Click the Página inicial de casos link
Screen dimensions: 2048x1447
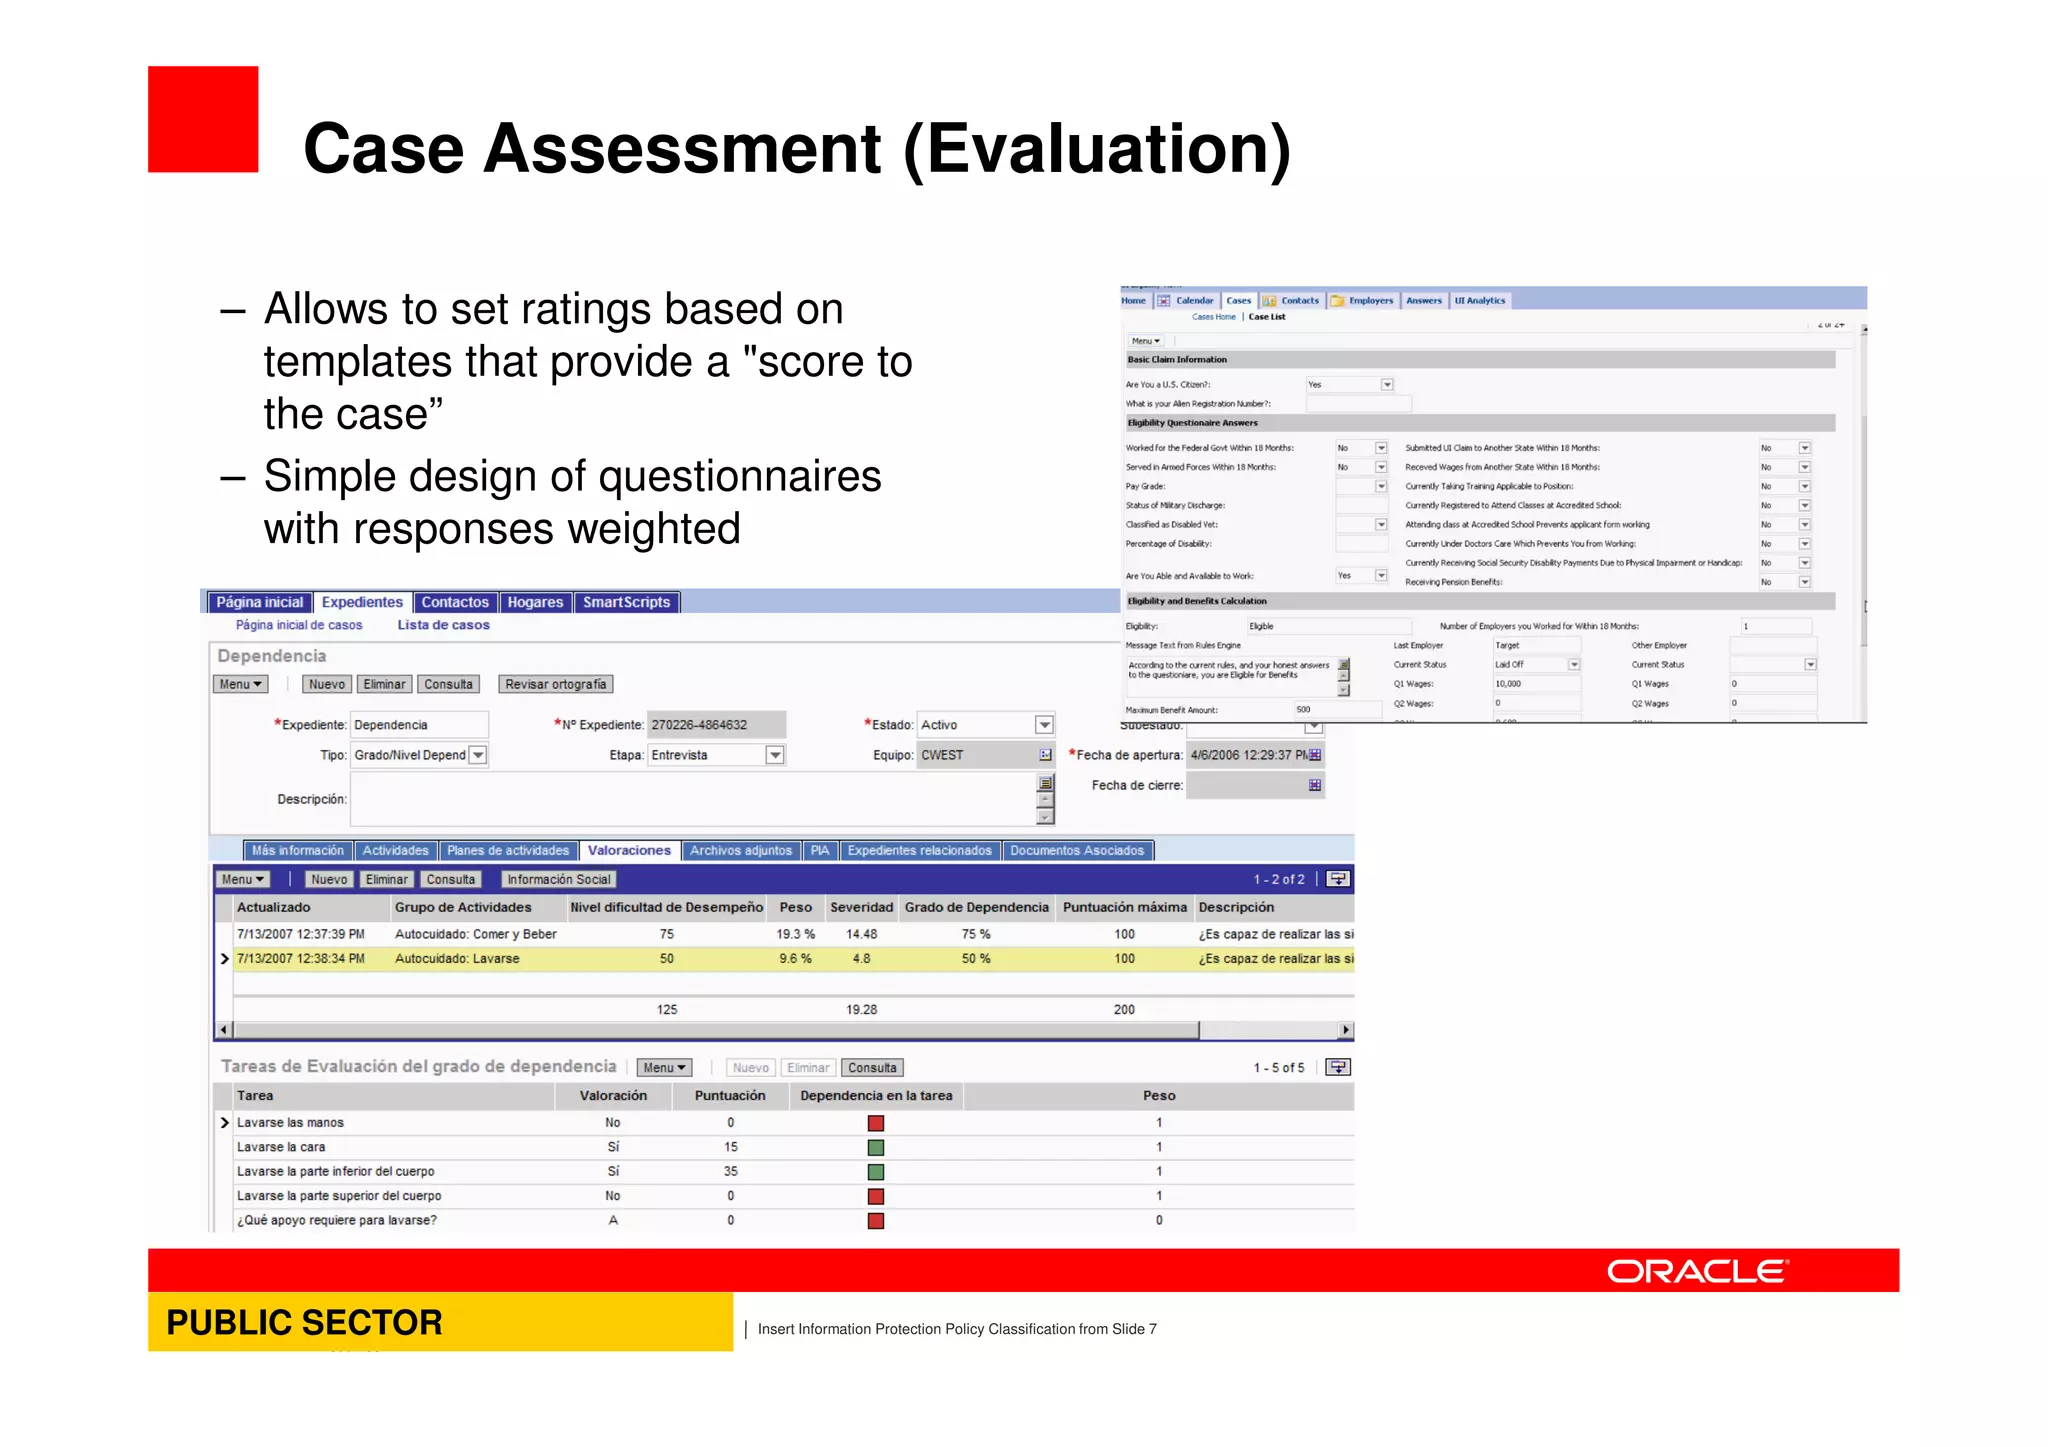299,625
